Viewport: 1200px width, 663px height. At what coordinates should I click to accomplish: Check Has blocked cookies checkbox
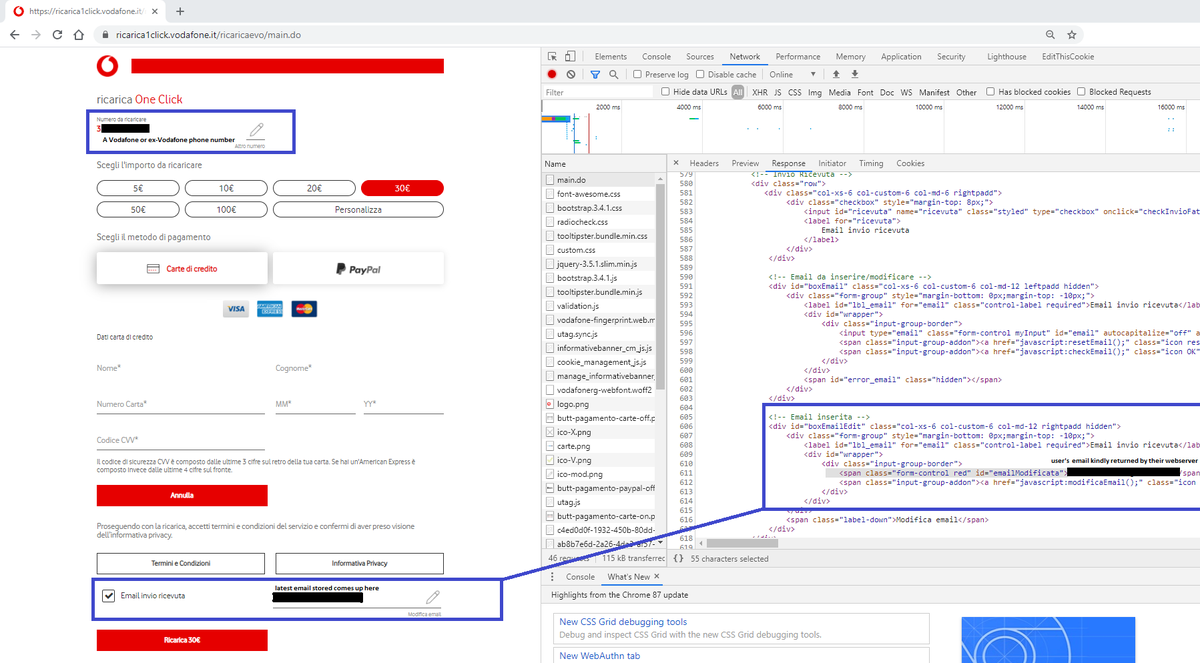(x=990, y=92)
